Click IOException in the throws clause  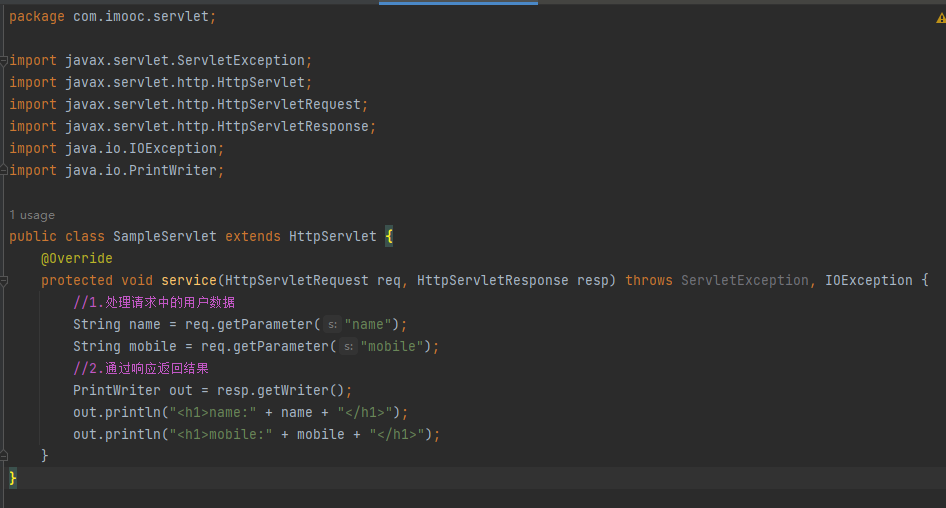tap(868, 280)
